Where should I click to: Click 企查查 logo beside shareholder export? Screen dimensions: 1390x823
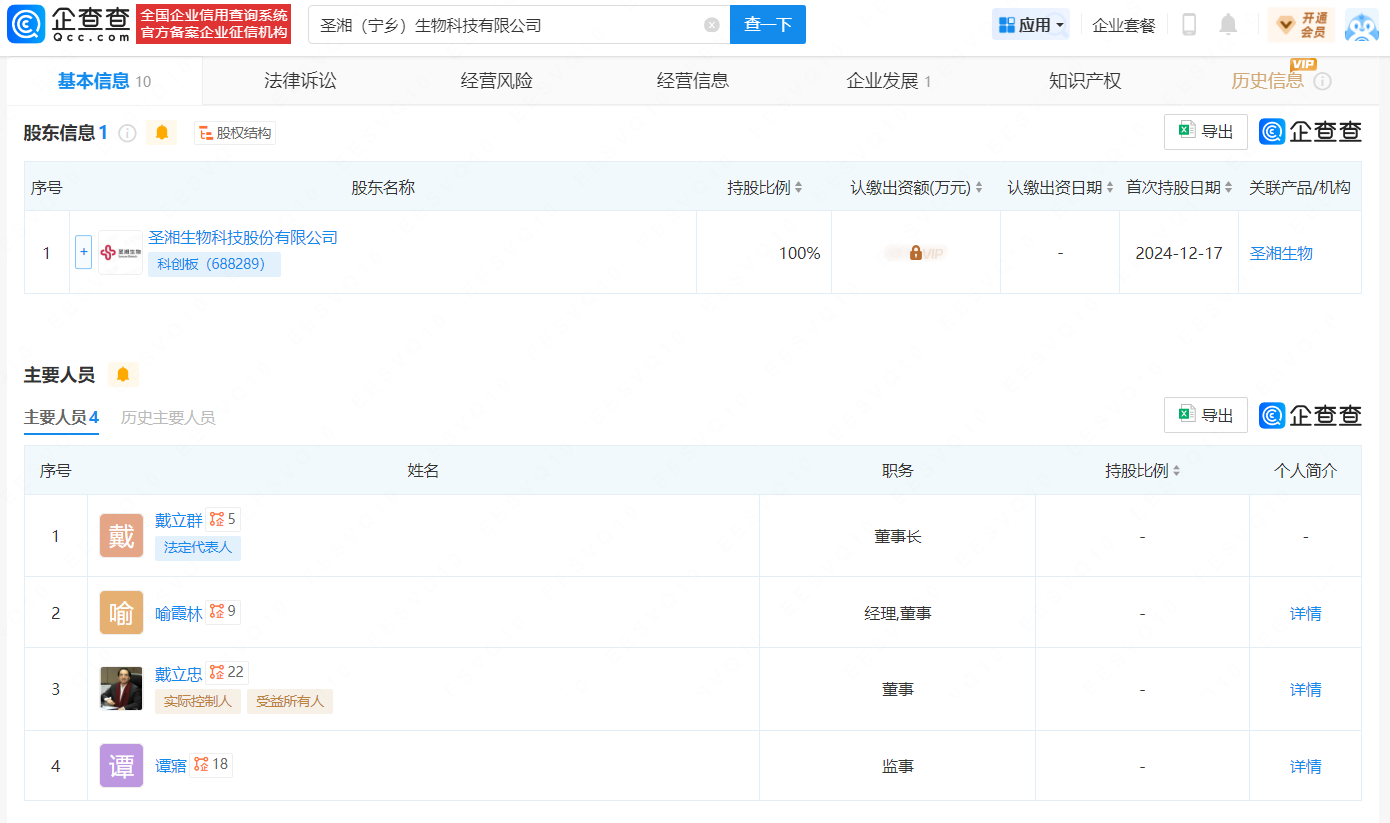coord(1310,132)
